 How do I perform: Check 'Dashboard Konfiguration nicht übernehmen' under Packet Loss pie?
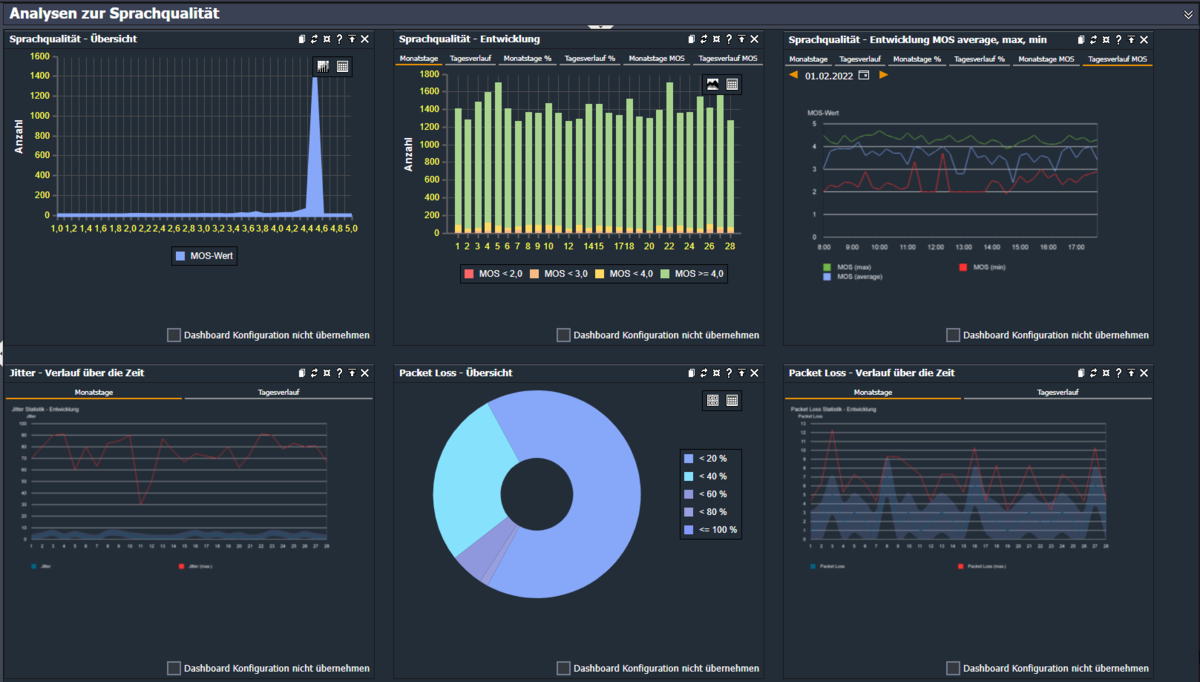click(564, 668)
